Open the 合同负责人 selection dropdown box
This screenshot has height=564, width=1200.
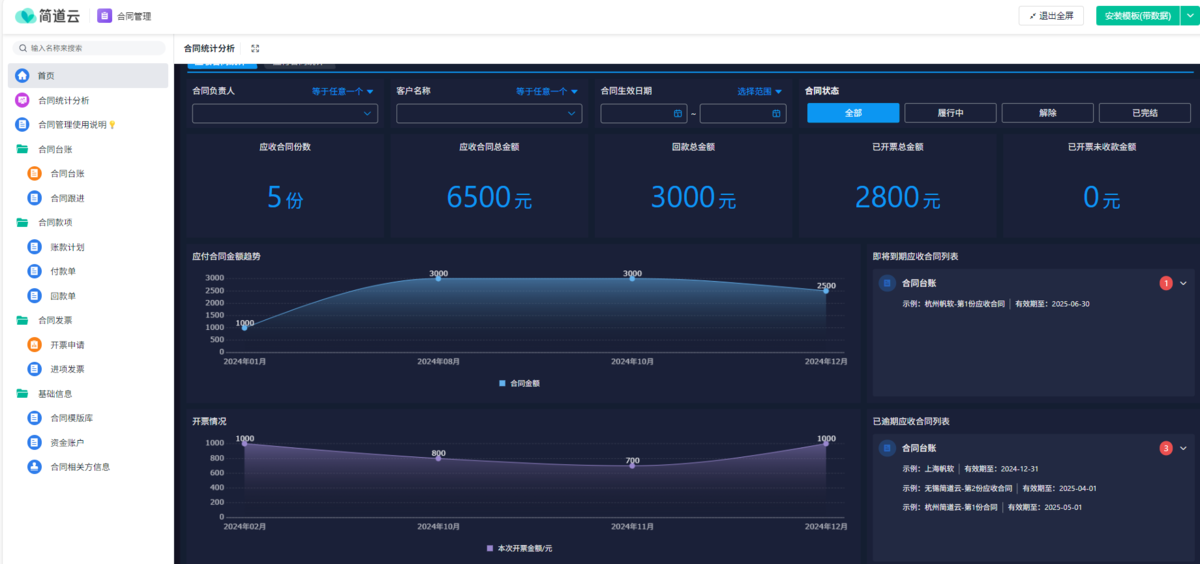(285, 114)
